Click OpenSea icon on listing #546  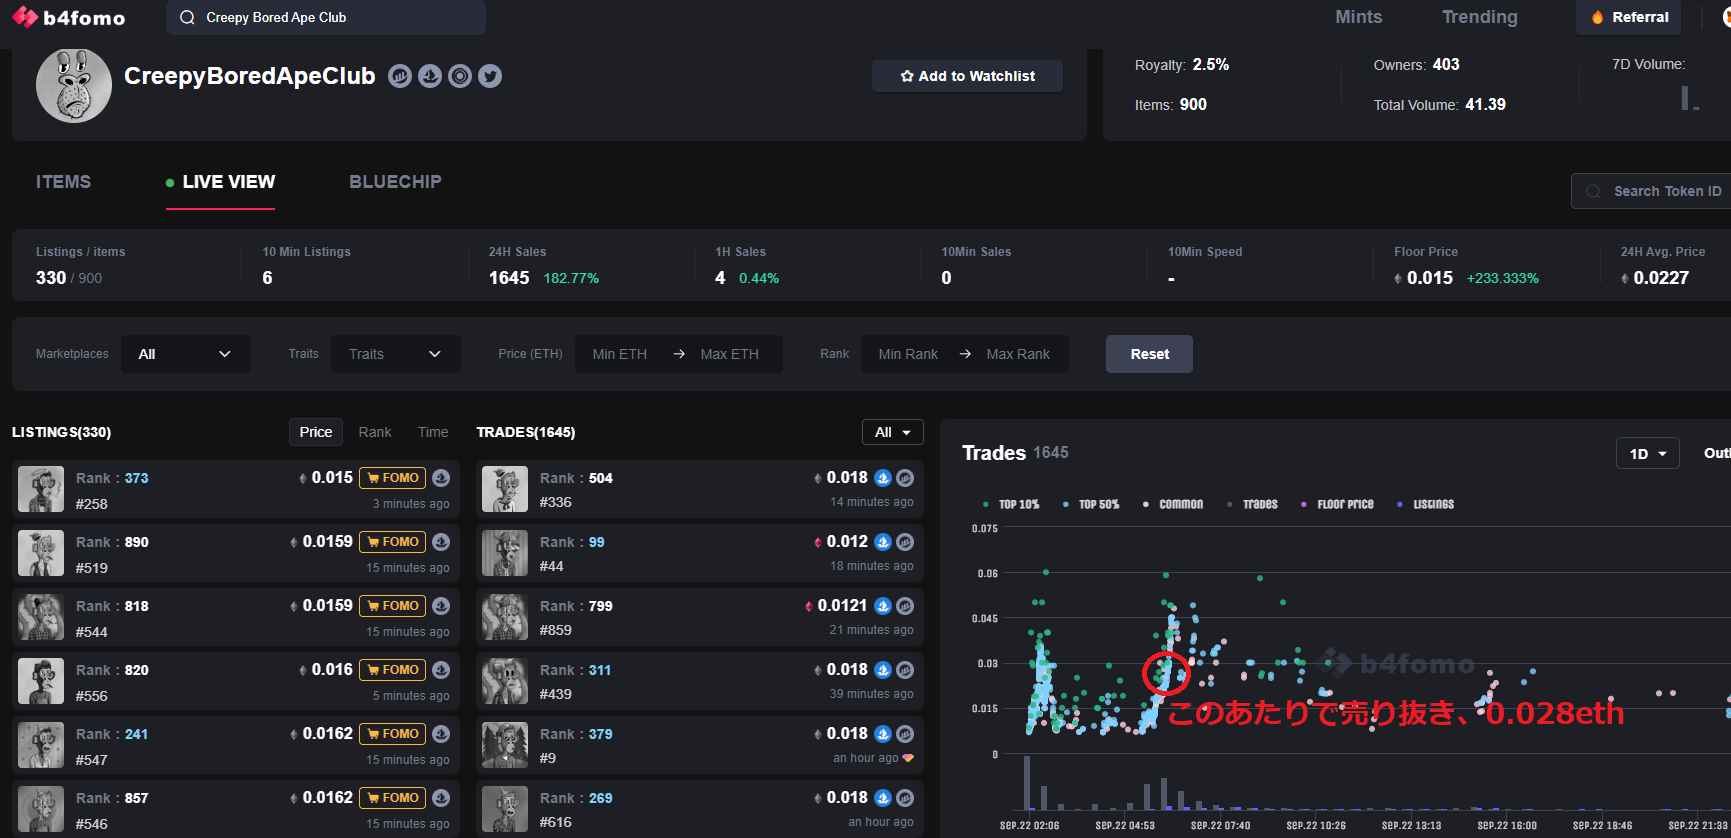(441, 798)
